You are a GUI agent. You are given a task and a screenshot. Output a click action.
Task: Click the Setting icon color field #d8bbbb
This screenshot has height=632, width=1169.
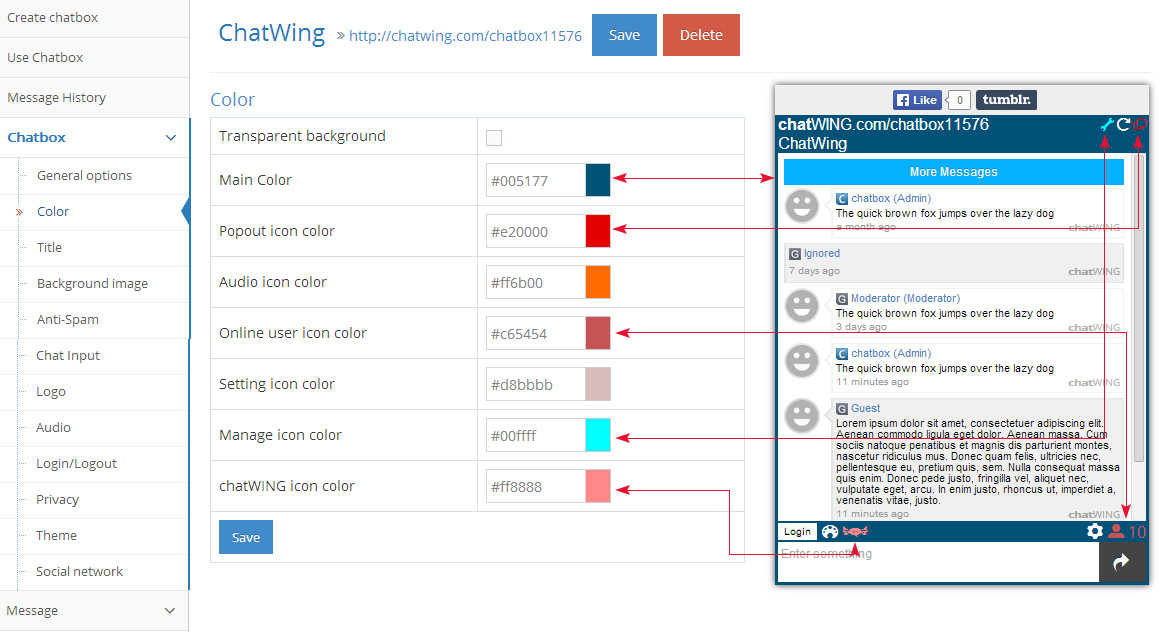535,384
